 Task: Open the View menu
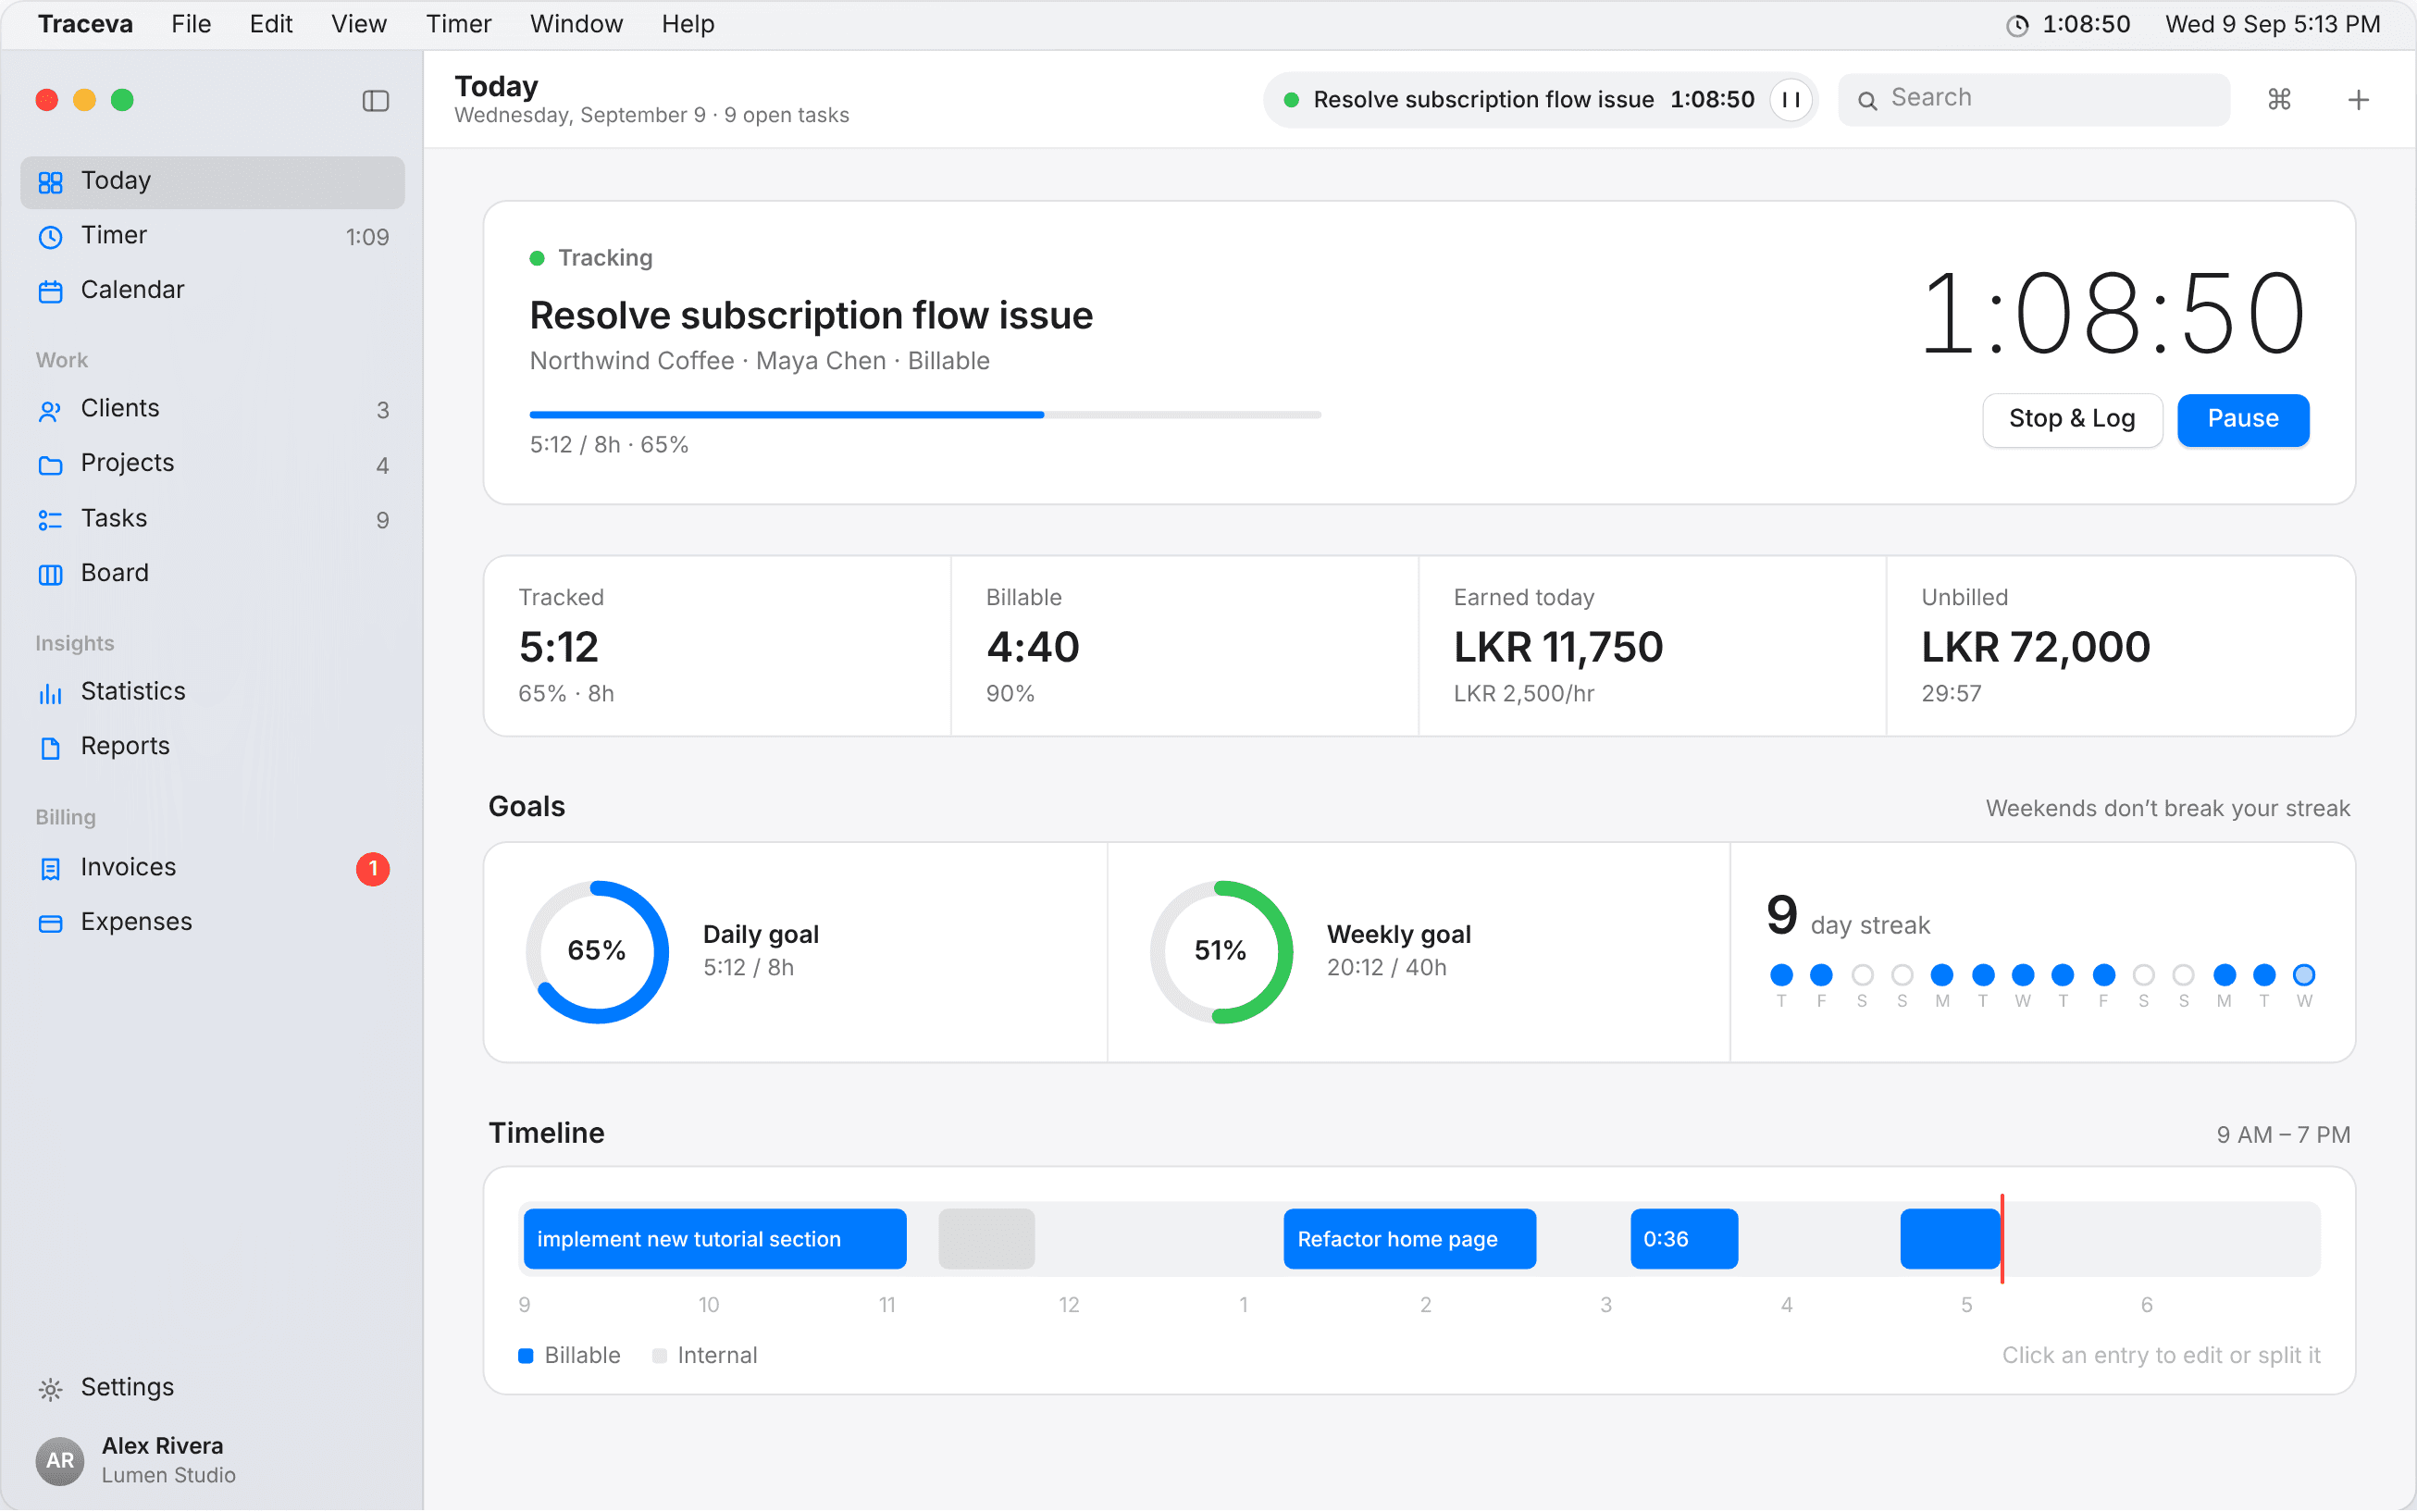click(x=359, y=24)
